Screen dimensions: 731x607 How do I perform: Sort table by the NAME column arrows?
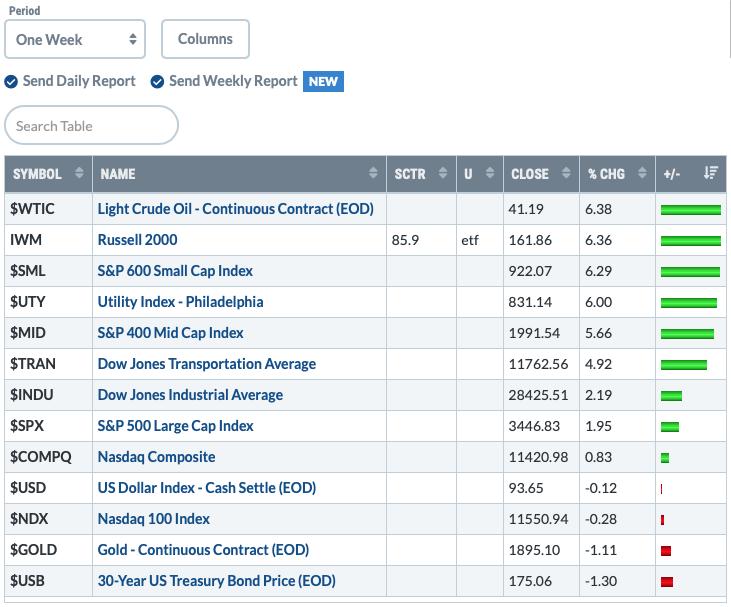[x=373, y=173]
